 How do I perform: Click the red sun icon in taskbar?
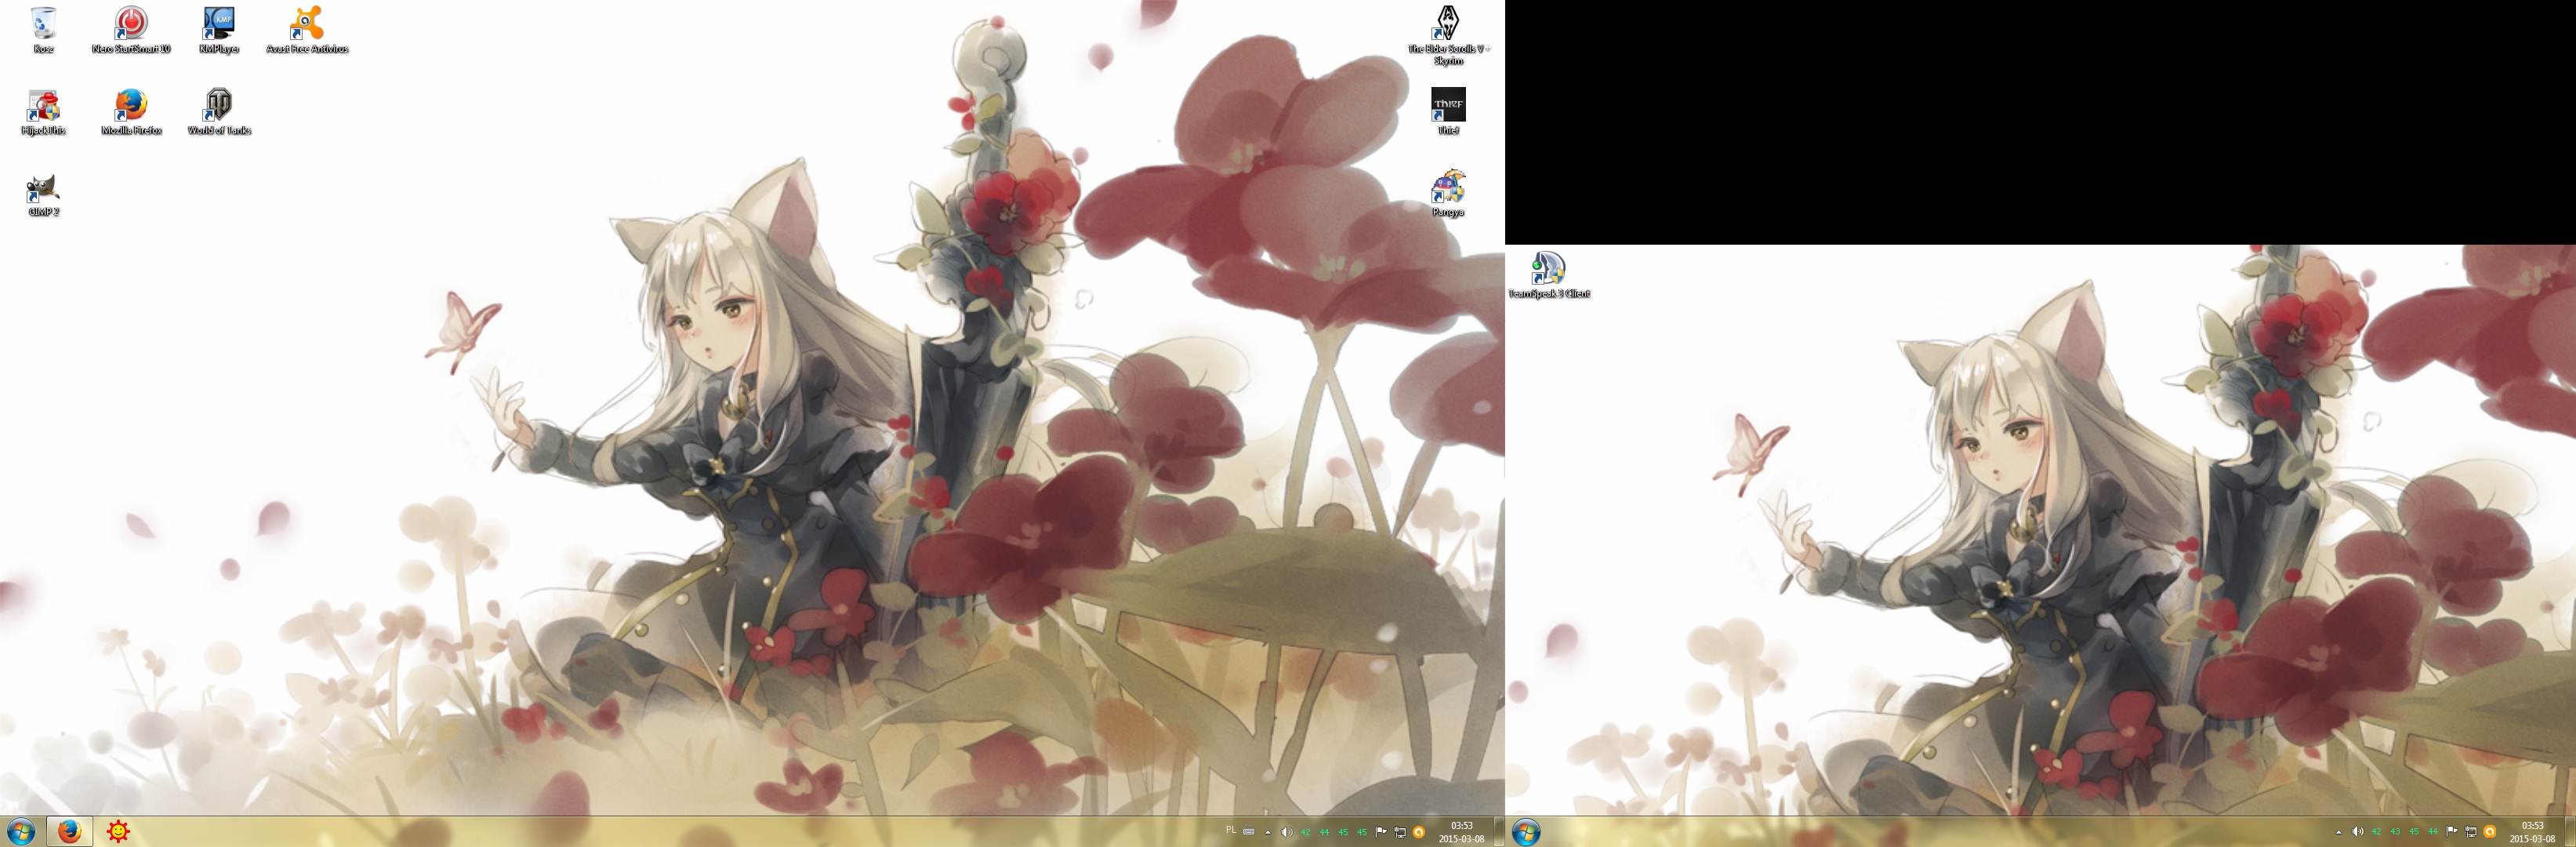click(118, 831)
